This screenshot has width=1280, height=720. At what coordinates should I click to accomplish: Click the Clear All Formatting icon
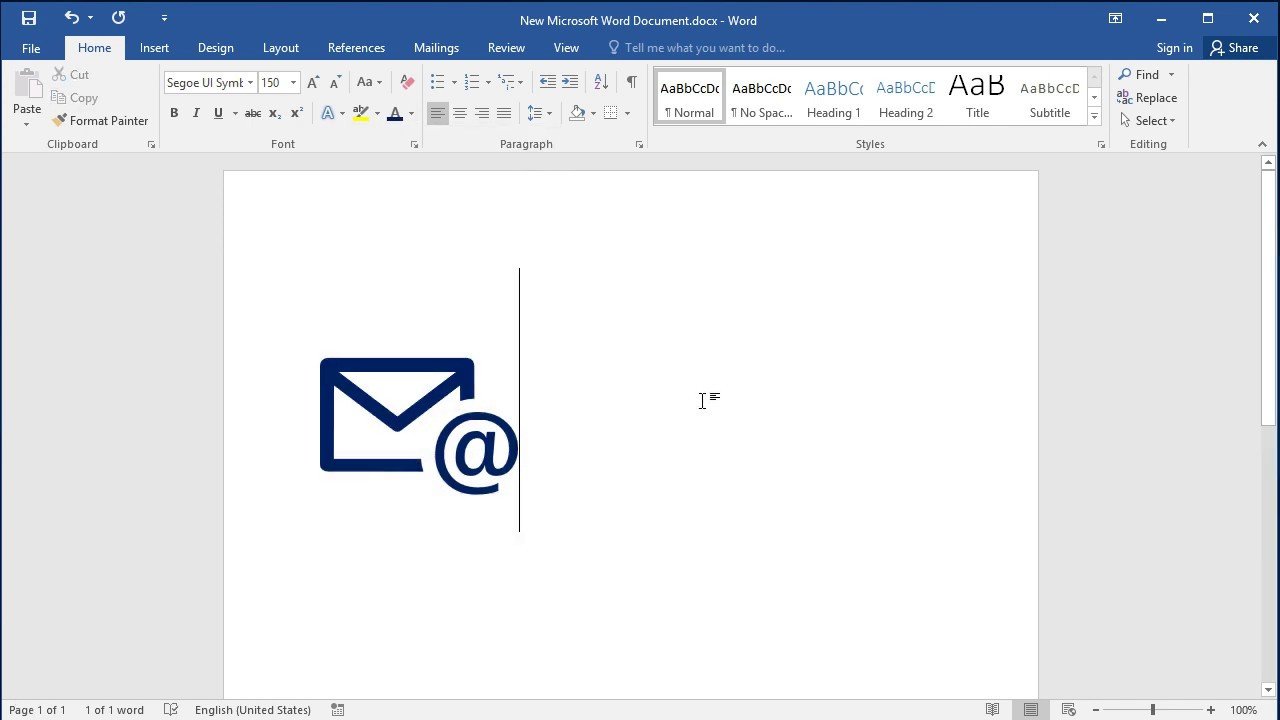[407, 82]
